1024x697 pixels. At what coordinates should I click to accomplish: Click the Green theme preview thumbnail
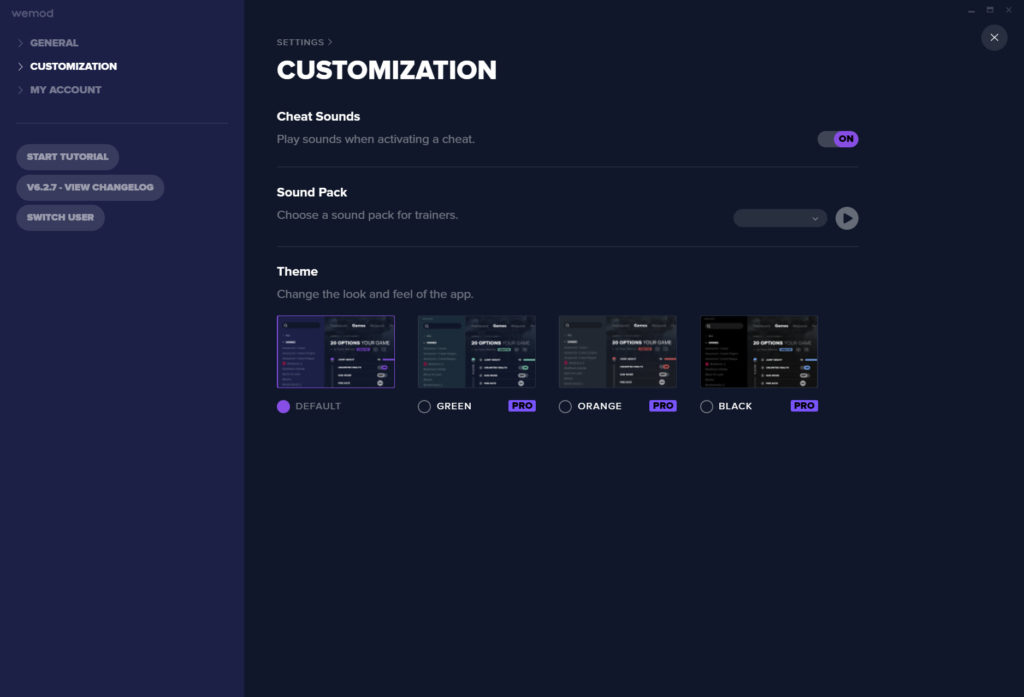click(477, 351)
